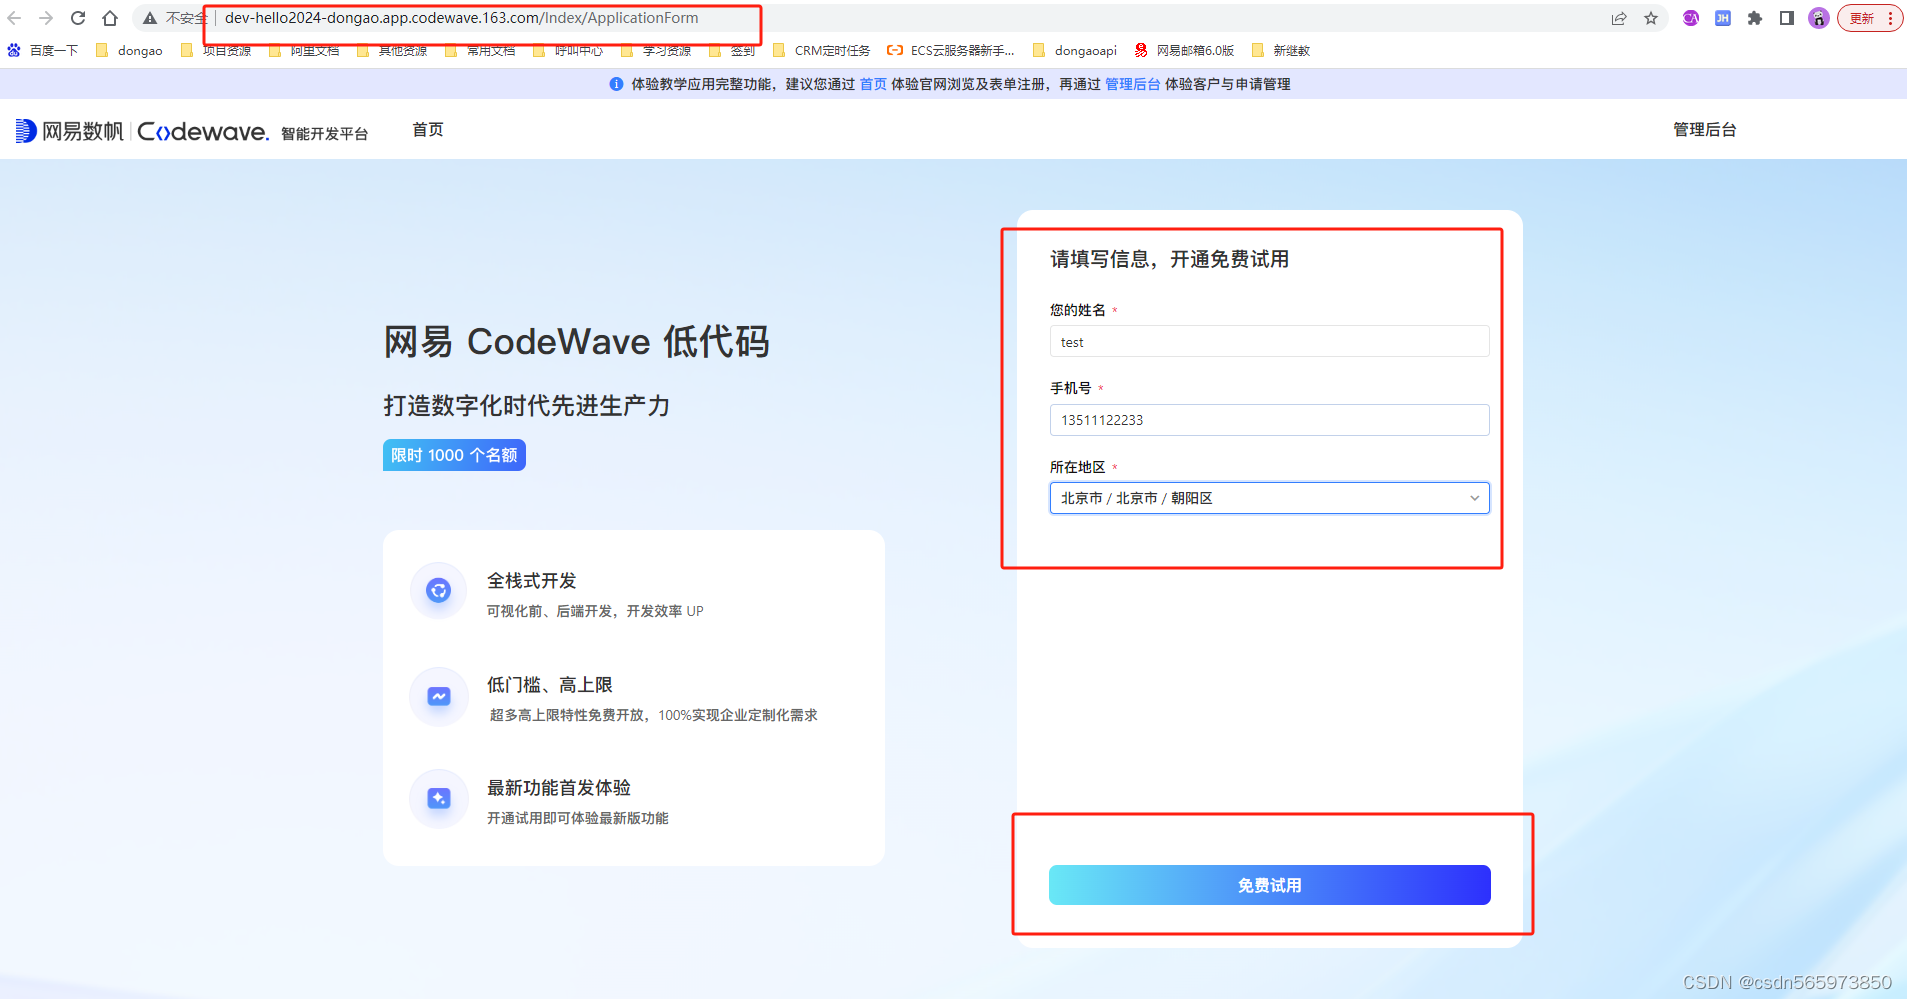The image size is (1907, 999).
Task: Click the 免费试用 submit button
Action: click(x=1269, y=885)
